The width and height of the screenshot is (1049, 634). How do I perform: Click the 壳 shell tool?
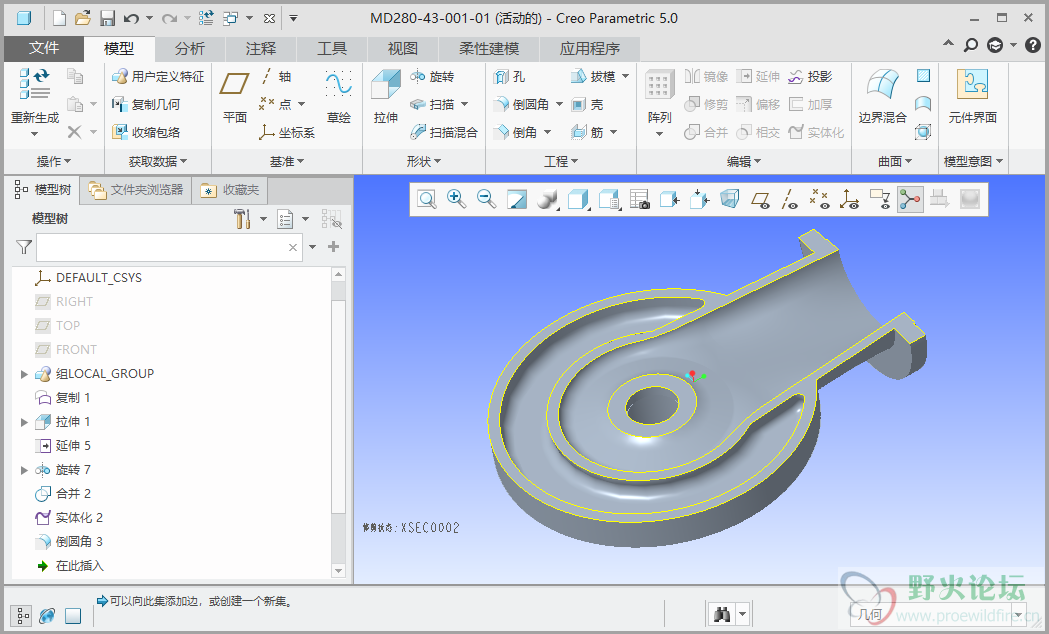[587, 104]
